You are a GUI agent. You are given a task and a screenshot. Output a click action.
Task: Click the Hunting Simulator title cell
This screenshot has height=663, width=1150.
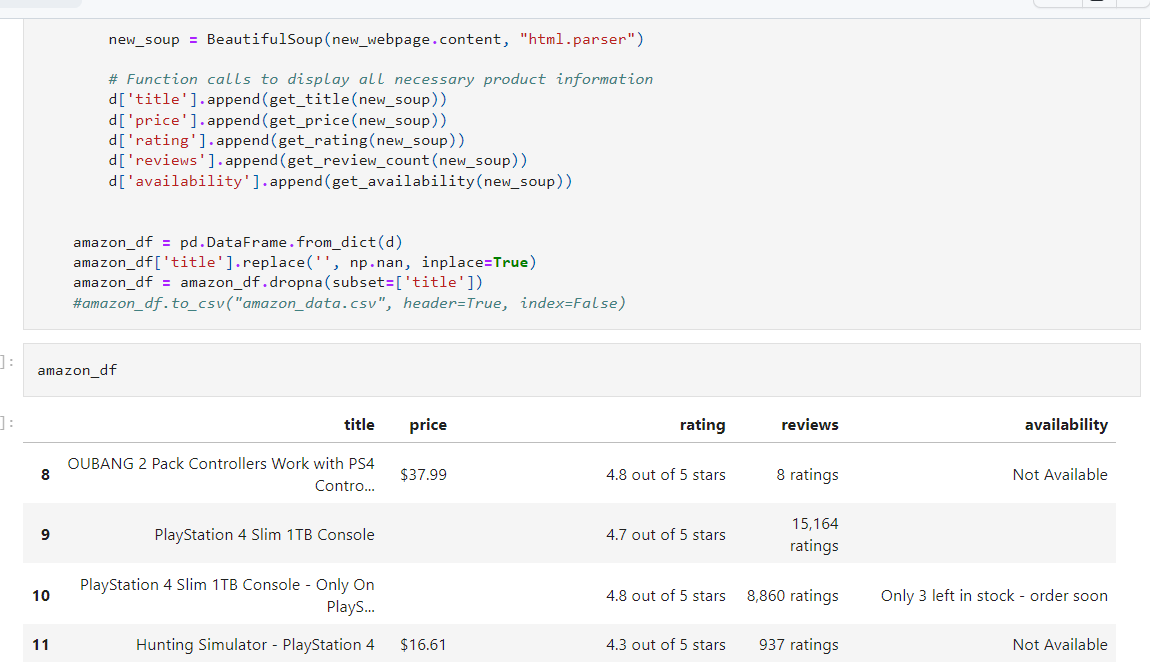tap(255, 645)
